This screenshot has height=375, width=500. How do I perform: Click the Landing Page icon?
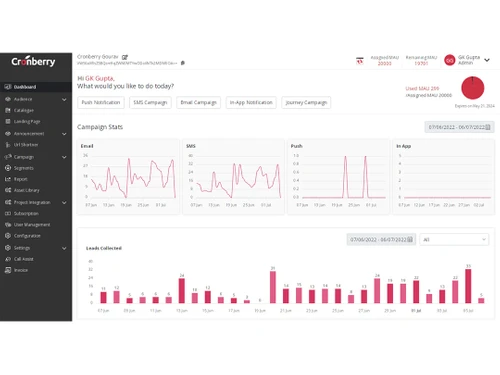(x=8, y=122)
